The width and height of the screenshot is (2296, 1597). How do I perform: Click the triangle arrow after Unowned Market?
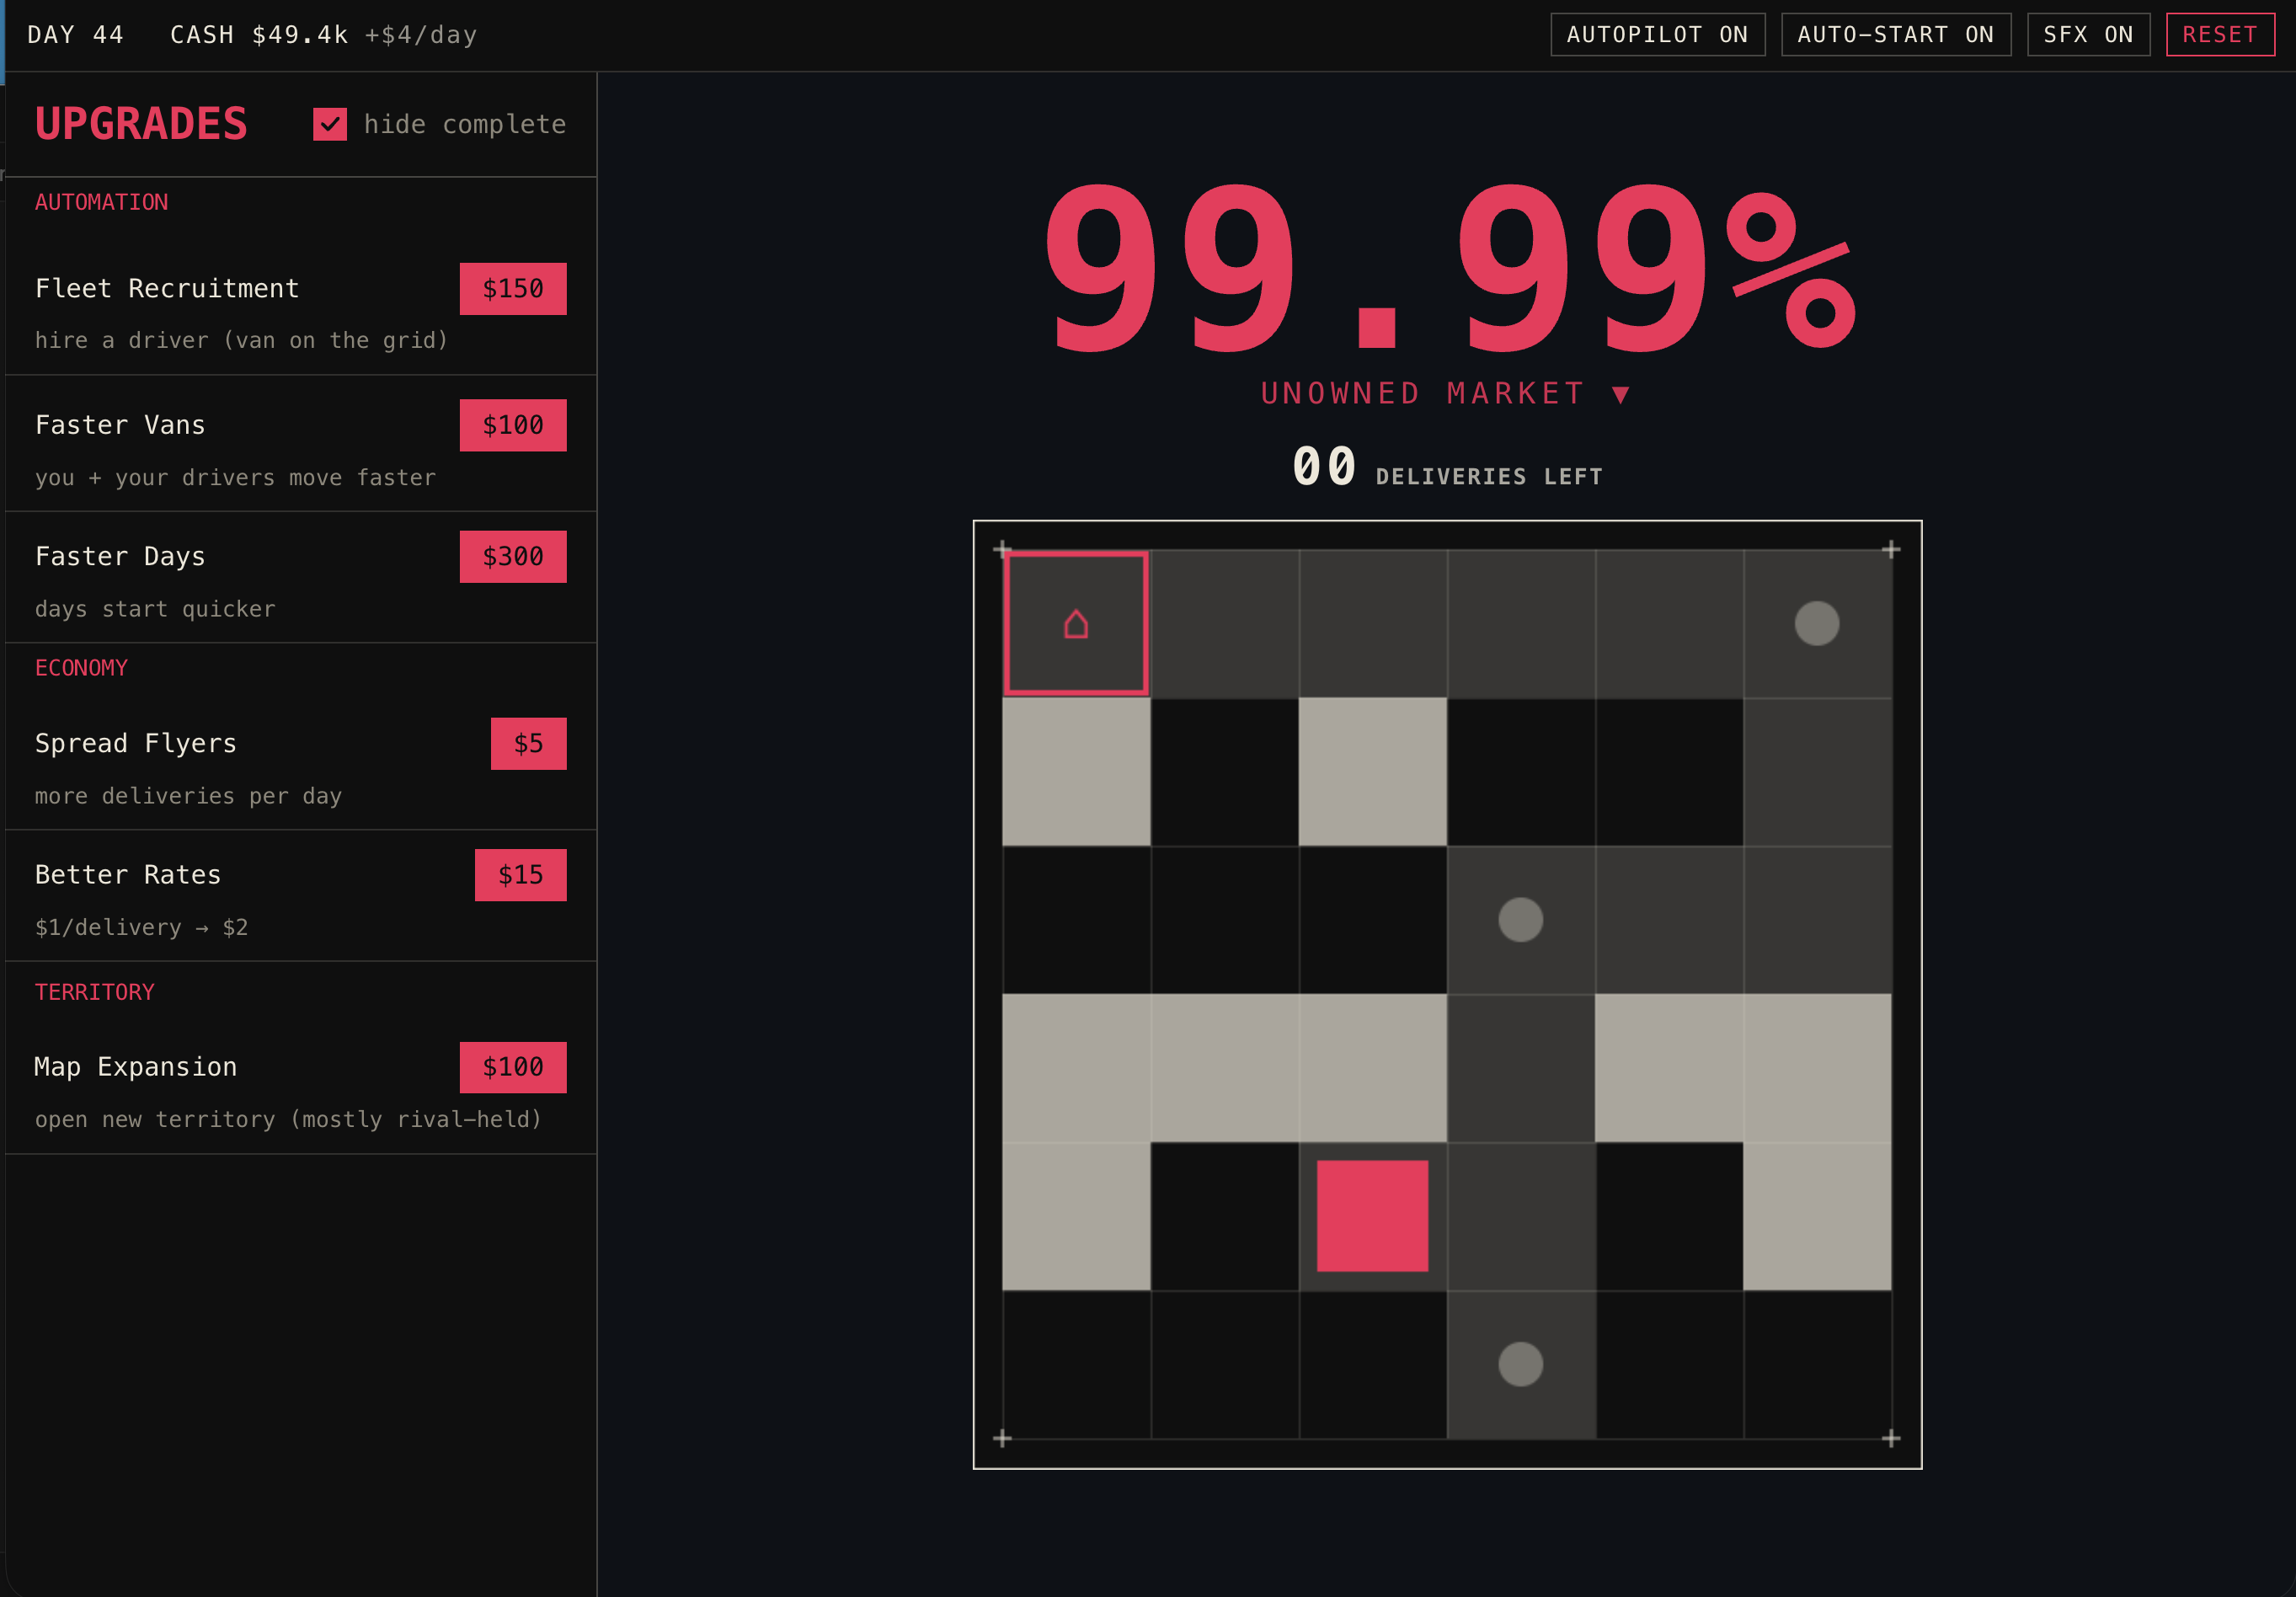coord(1621,394)
